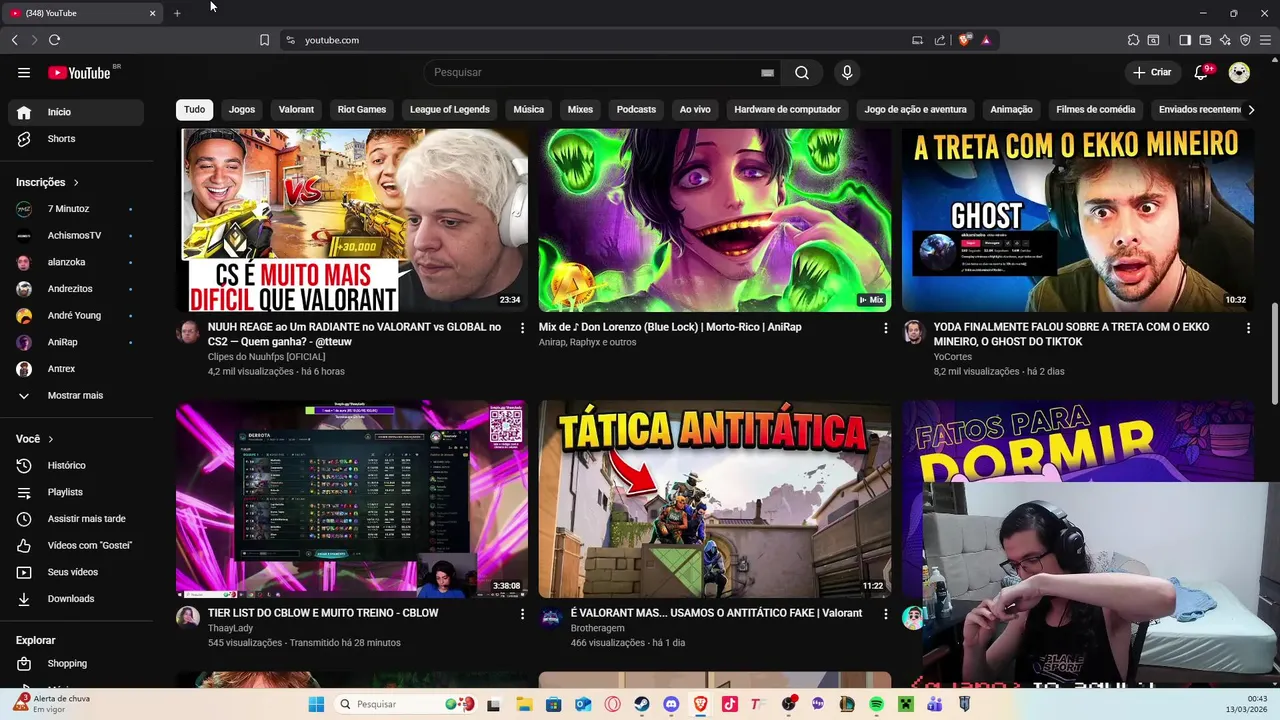The image size is (1280, 720).
Task: Open Histórico in the sidebar
Action: 76,465
